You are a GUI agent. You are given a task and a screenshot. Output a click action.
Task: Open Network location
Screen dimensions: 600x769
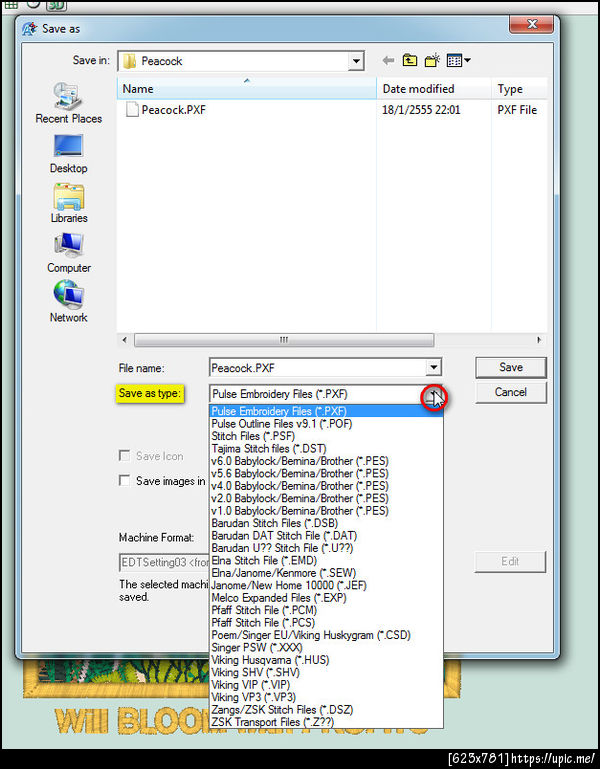click(68, 302)
